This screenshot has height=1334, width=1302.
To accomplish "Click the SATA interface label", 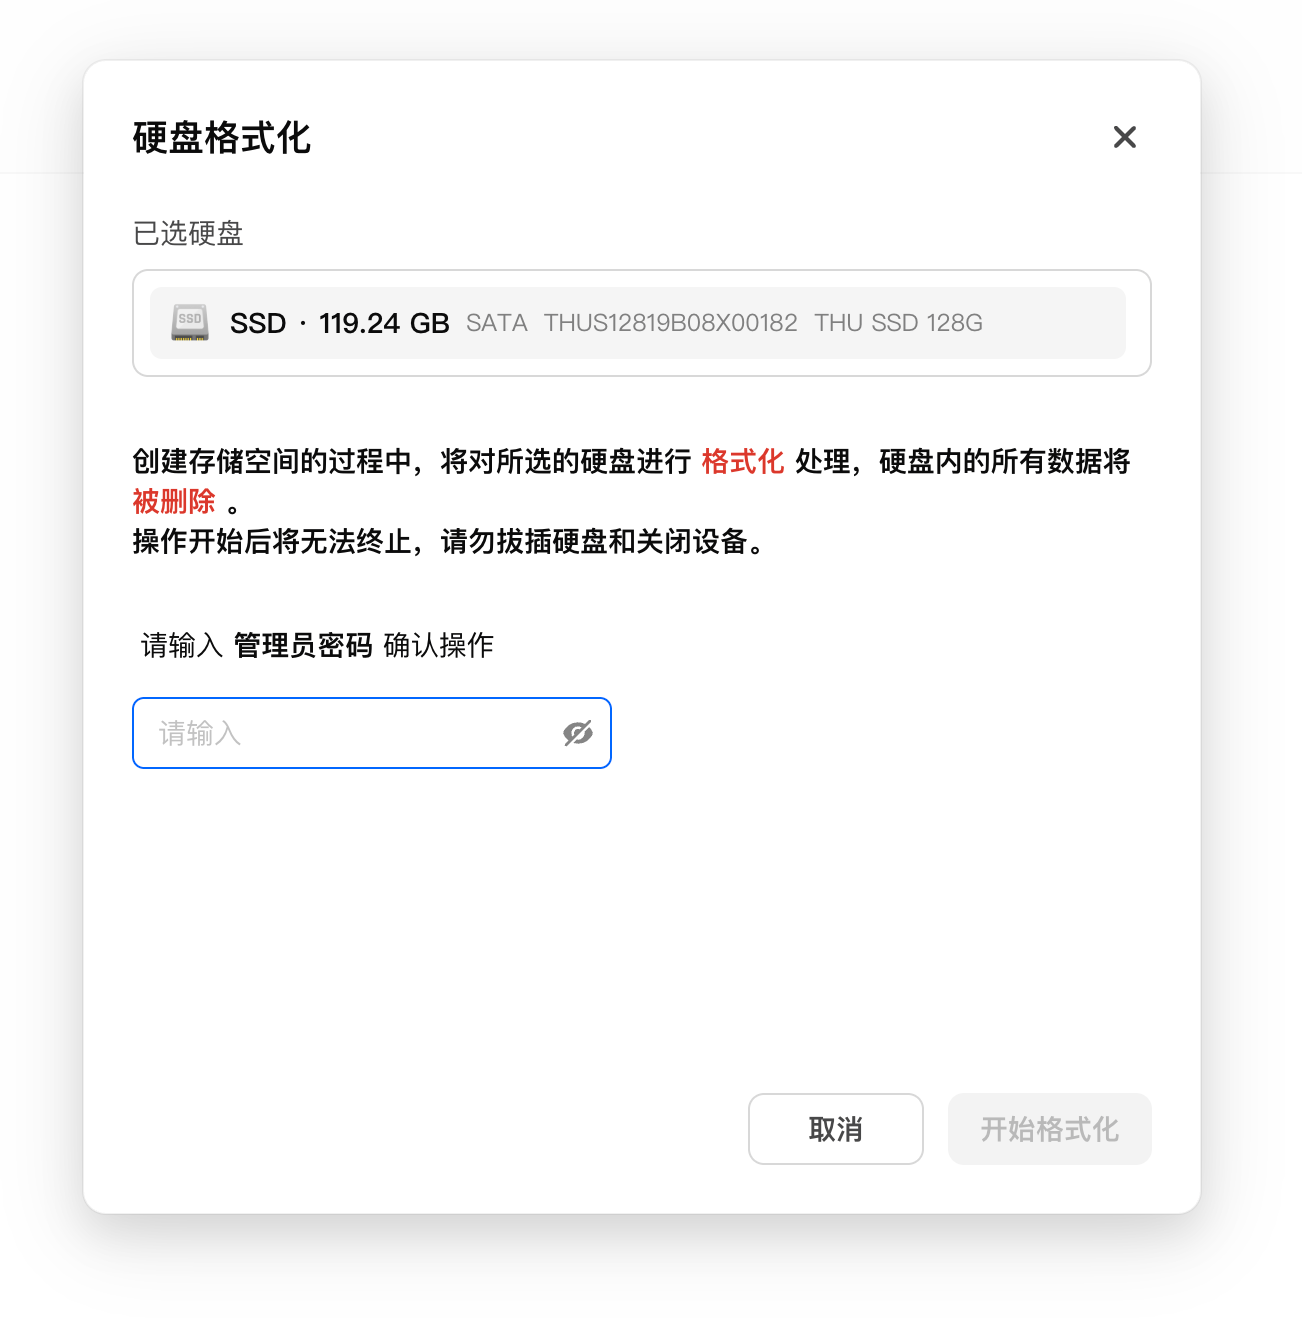I will 497,323.
